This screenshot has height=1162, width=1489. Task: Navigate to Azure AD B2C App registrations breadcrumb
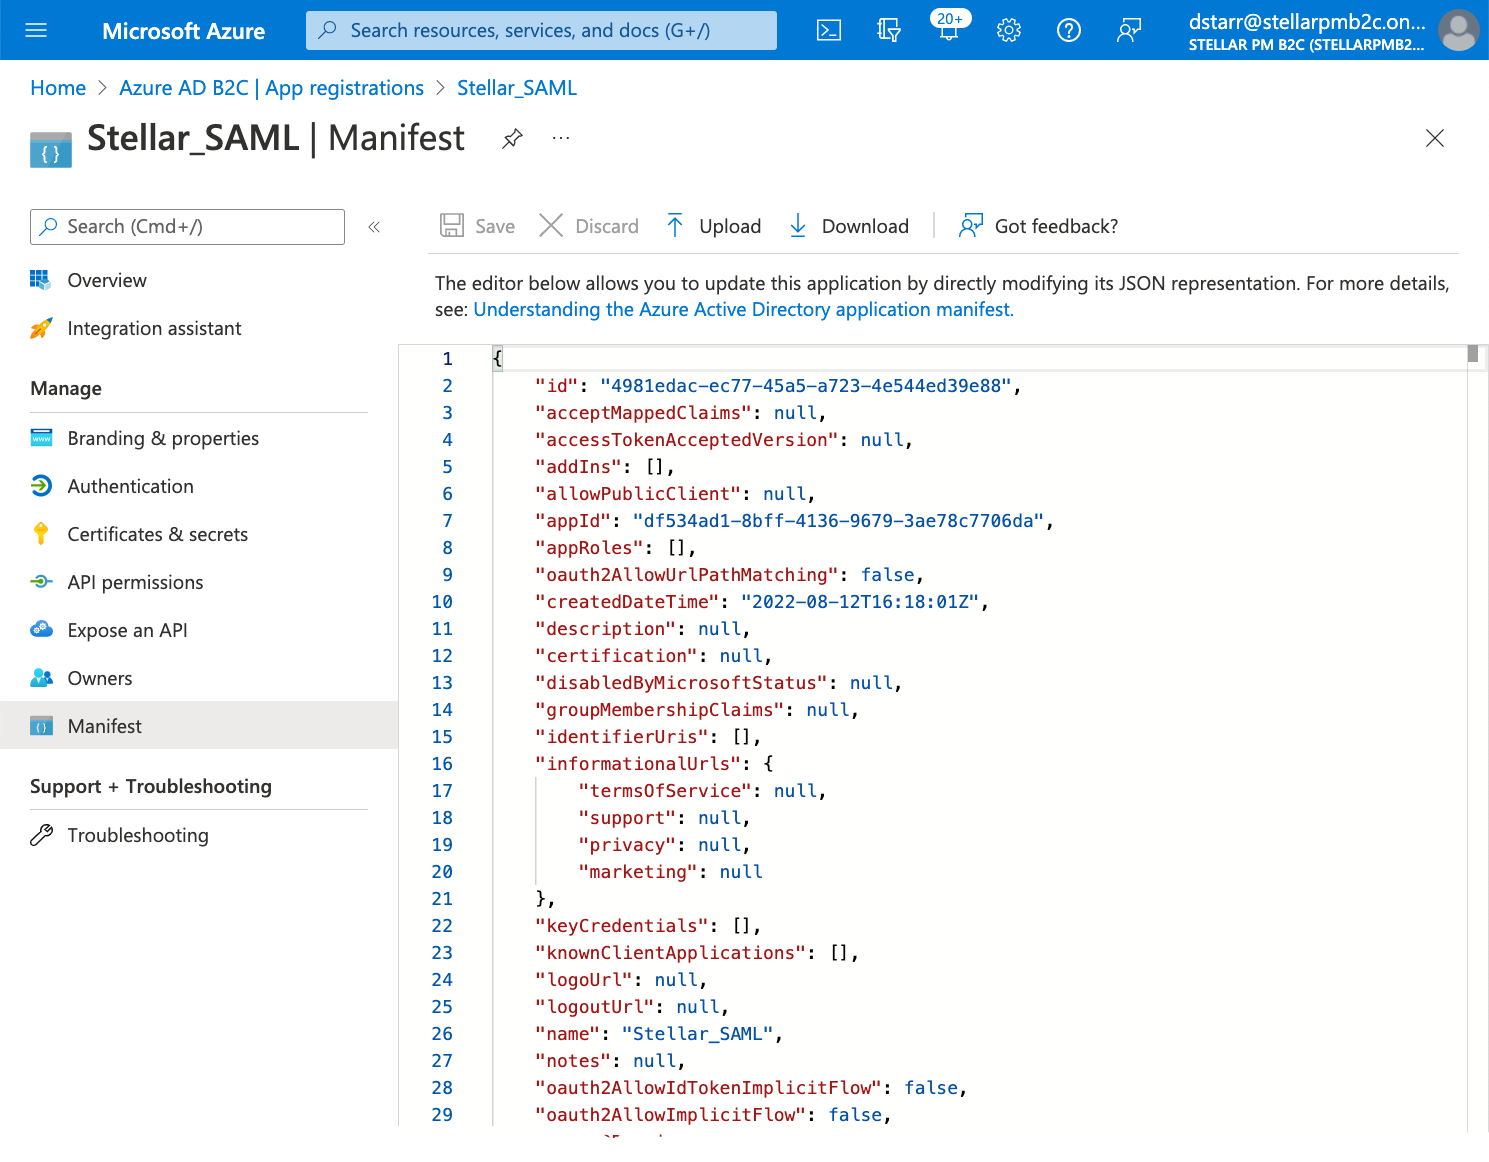click(271, 88)
